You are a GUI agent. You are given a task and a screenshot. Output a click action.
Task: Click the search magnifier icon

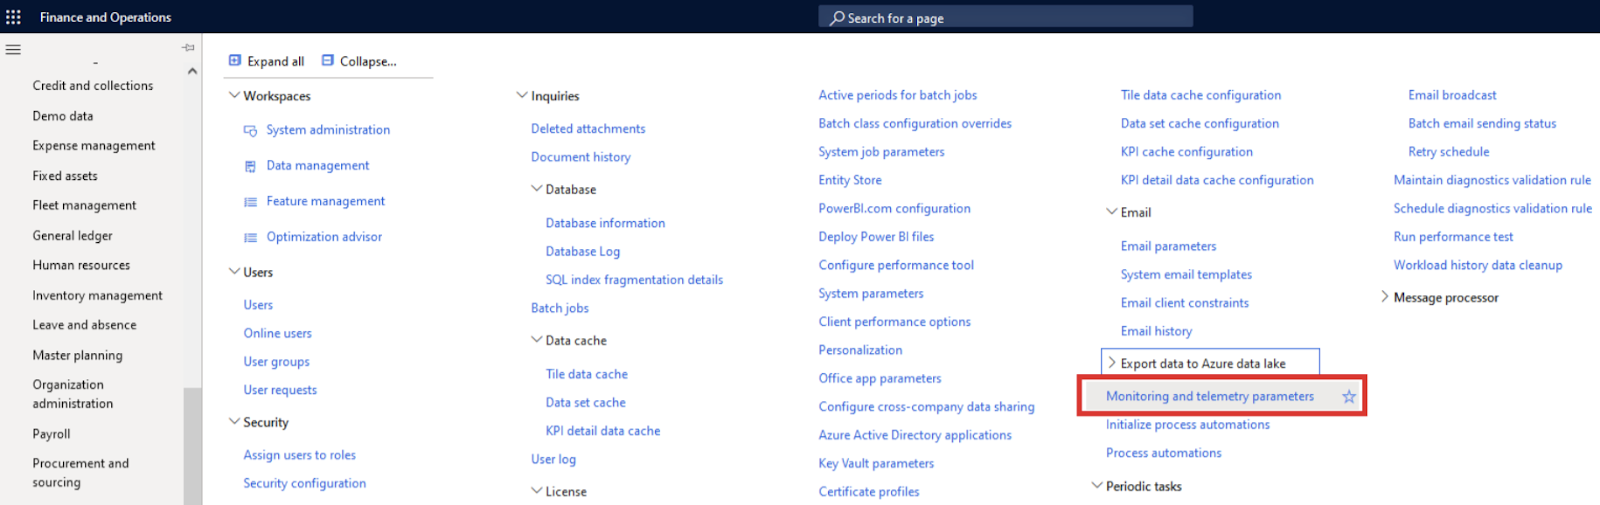tap(837, 18)
